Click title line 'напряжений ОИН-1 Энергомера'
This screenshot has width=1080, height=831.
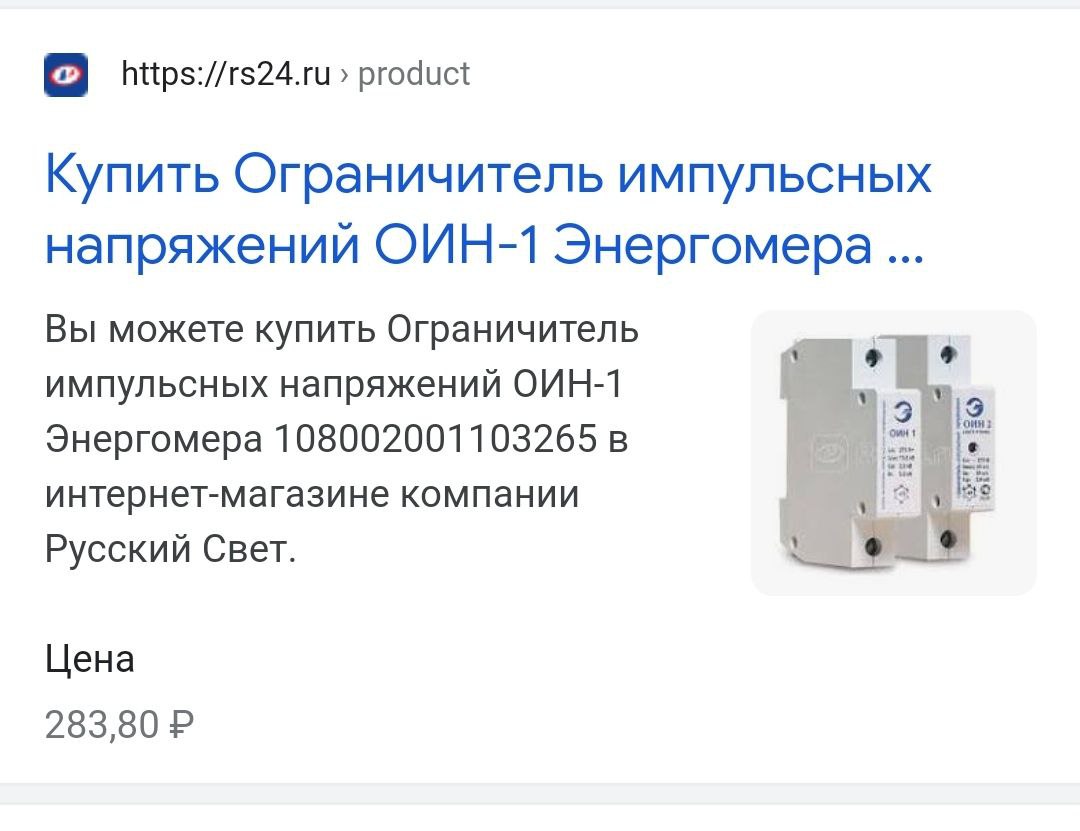(x=459, y=246)
